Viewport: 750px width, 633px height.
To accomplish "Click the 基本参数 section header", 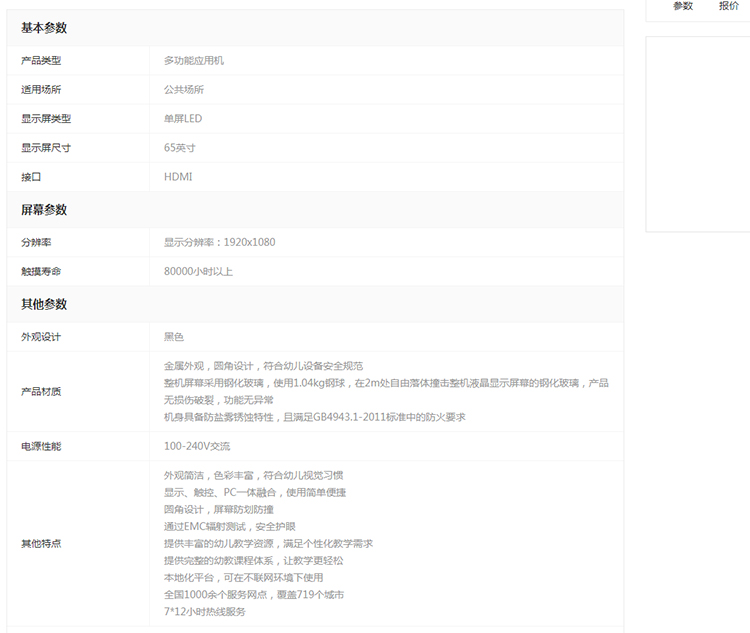I will [x=44, y=28].
